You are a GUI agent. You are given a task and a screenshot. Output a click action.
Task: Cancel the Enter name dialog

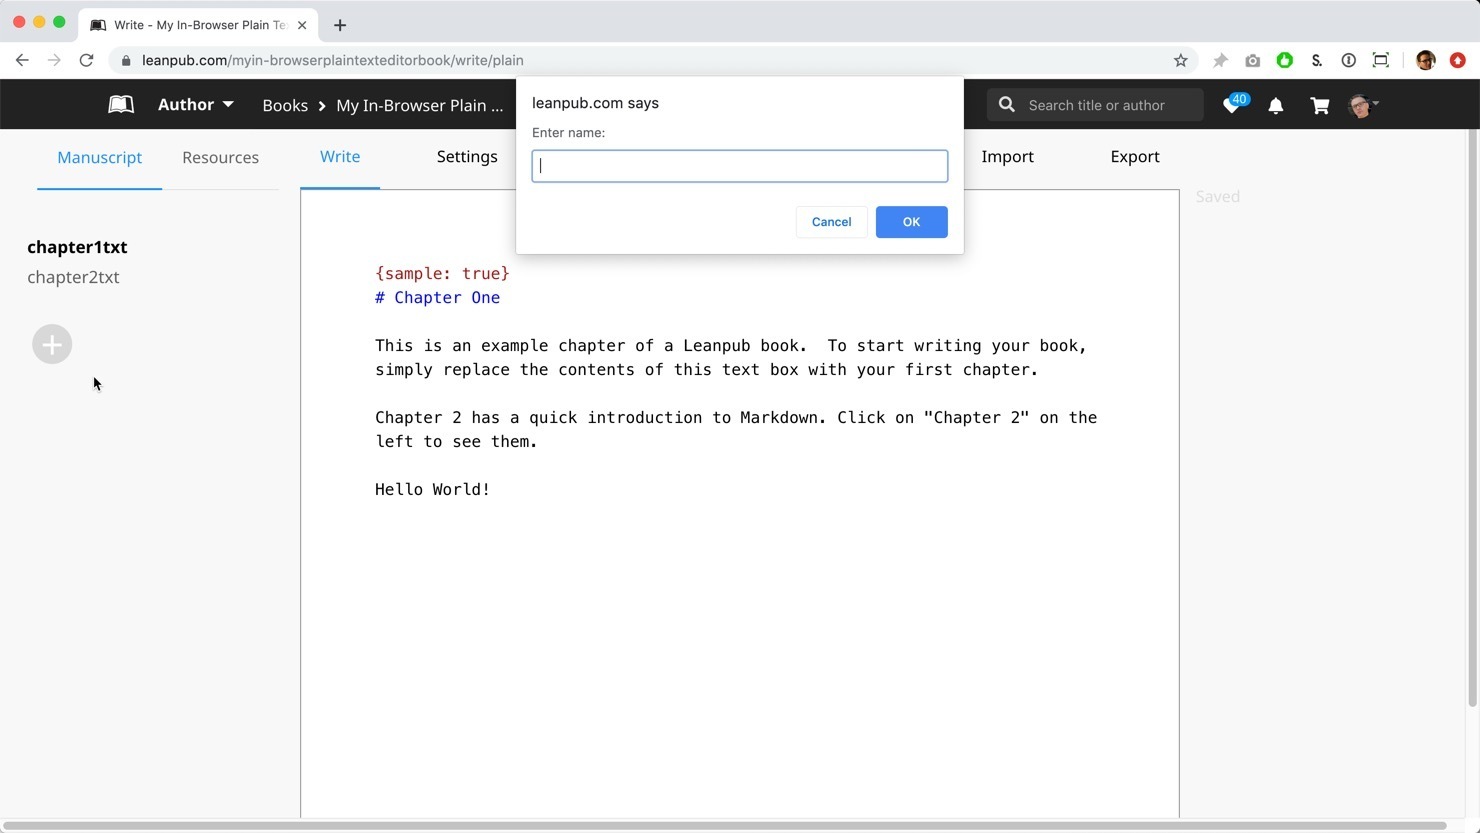click(x=831, y=222)
